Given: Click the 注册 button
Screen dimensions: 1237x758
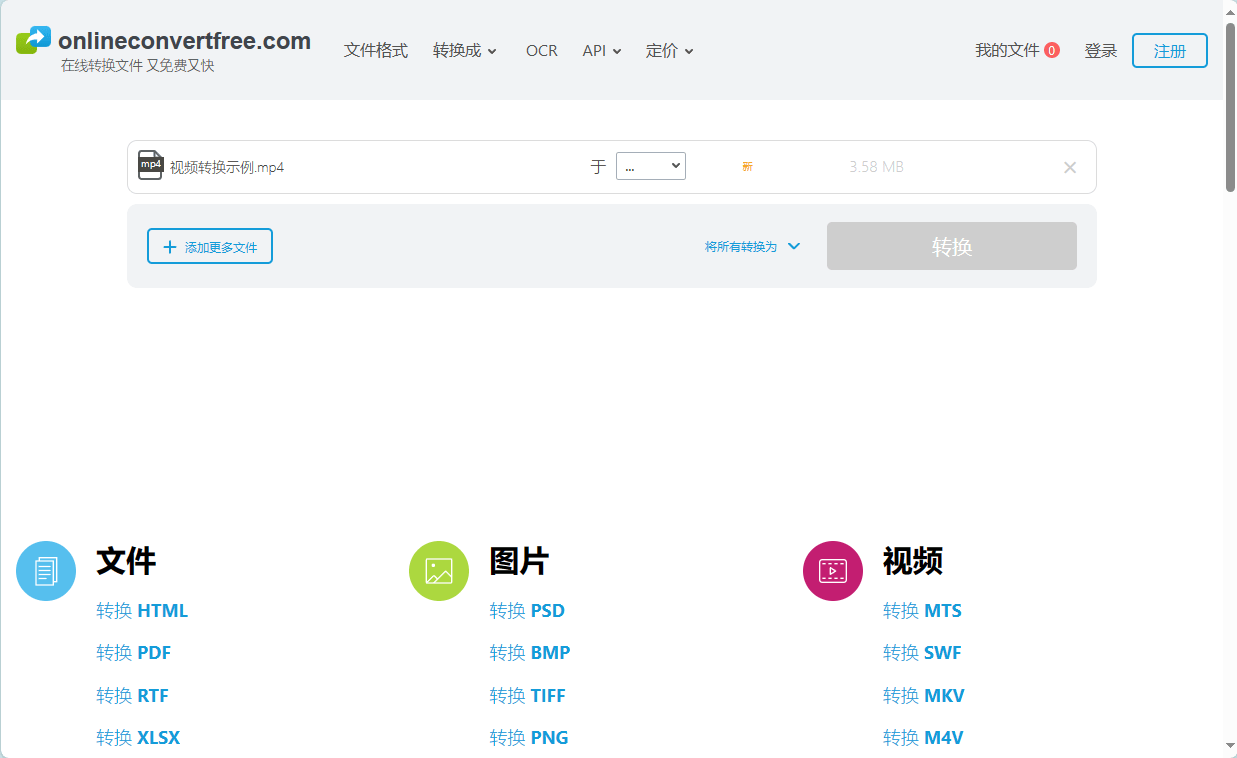Looking at the screenshot, I should point(1169,50).
